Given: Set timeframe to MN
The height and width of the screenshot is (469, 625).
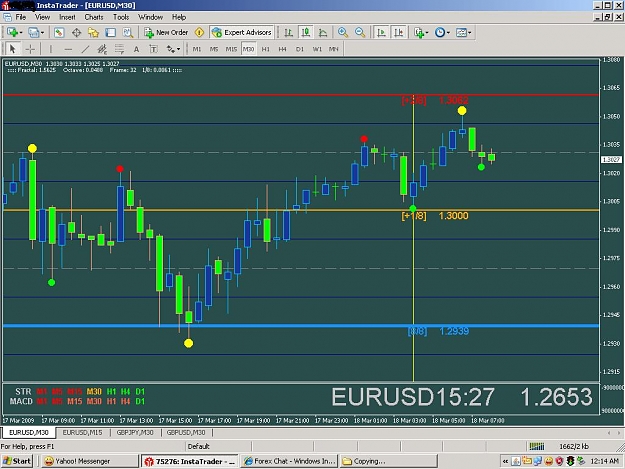Looking at the screenshot, I should tap(334, 49).
